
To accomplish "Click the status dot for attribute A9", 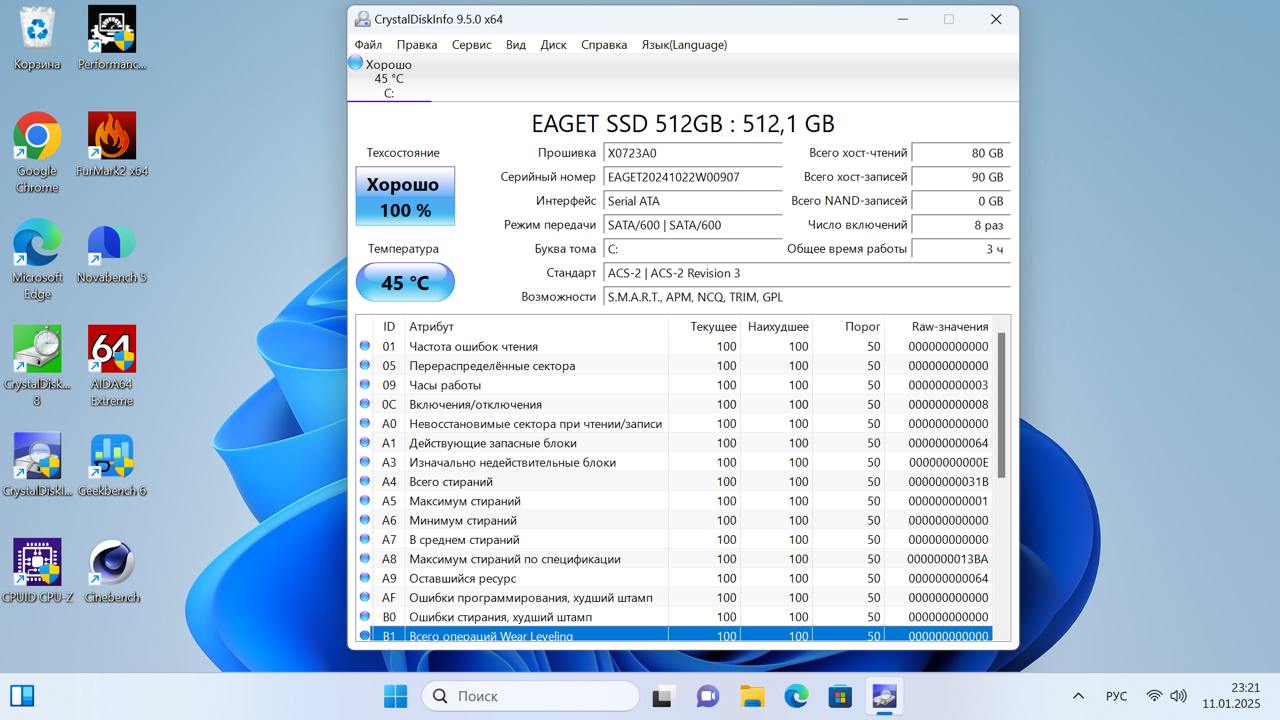I will [365, 578].
